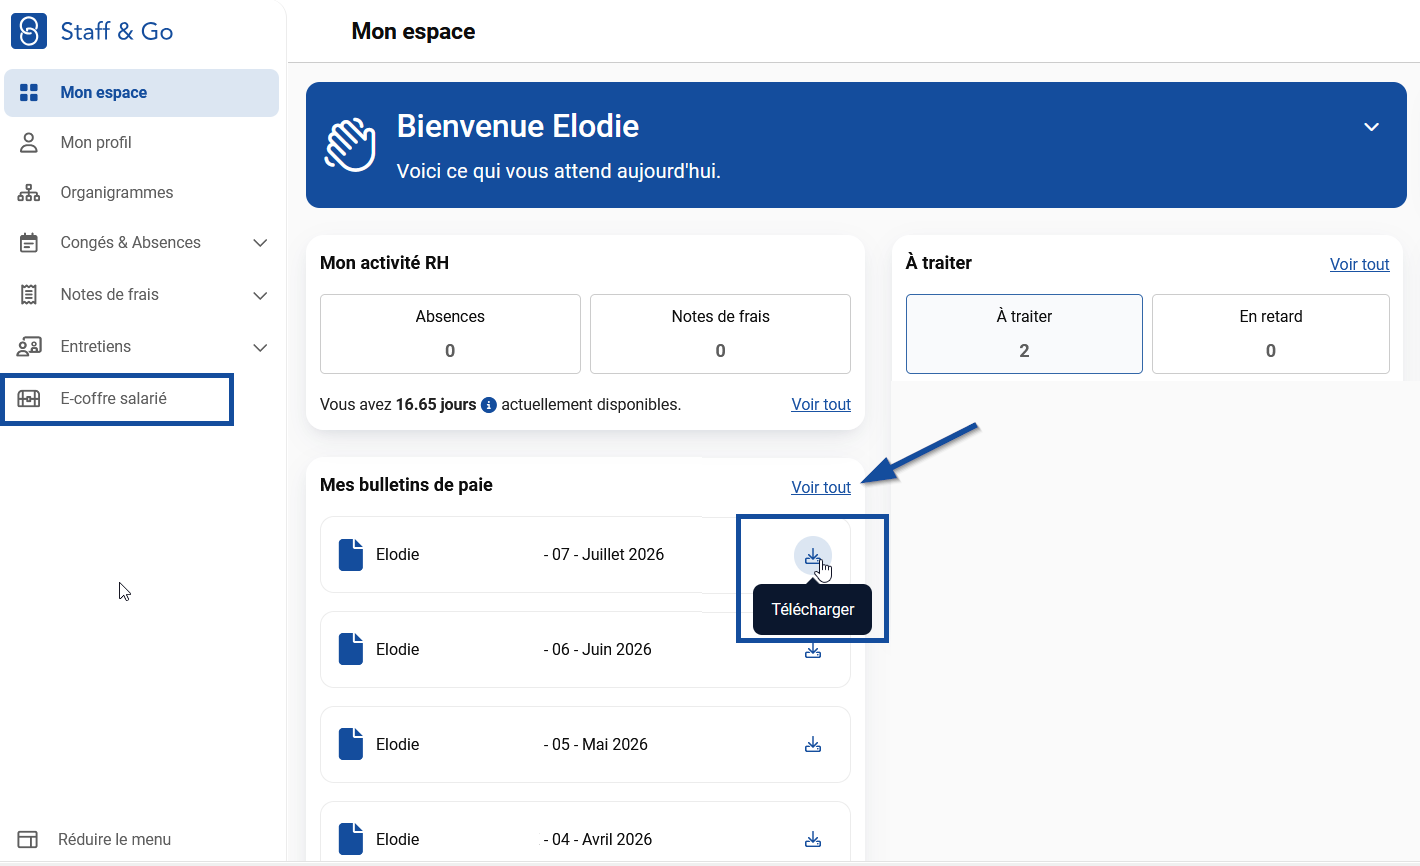Click the Entretiens interview icon
Screen dimensions: 1420x866
(29, 347)
